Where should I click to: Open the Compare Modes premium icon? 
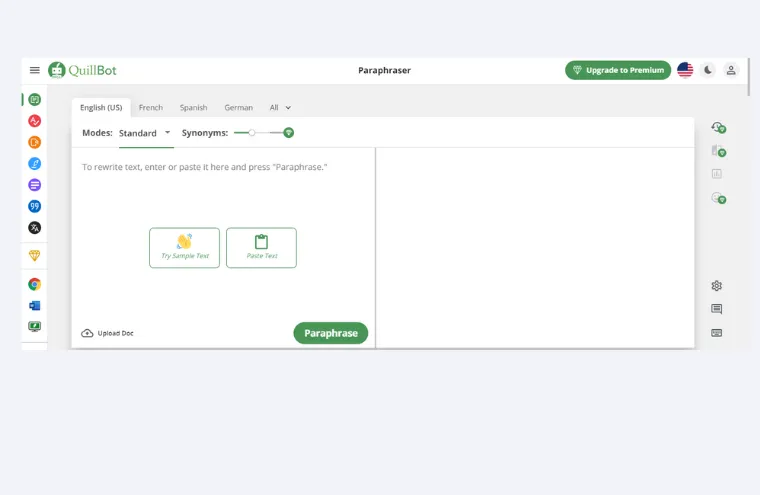click(718, 151)
